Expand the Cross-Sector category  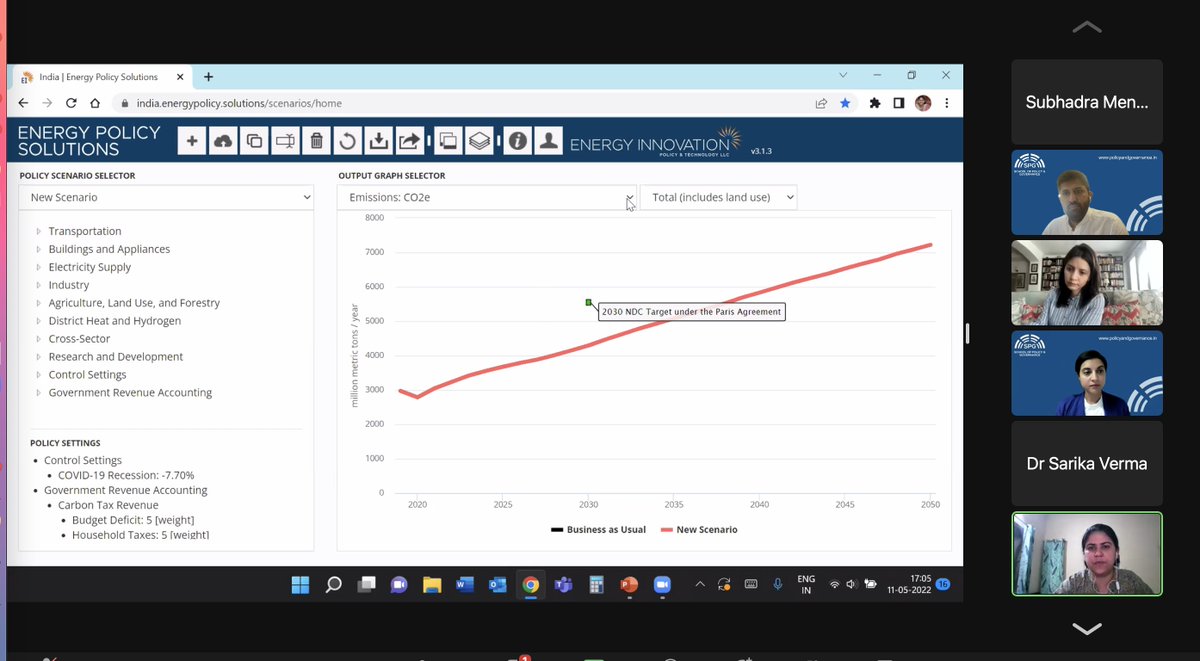click(79, 339)
